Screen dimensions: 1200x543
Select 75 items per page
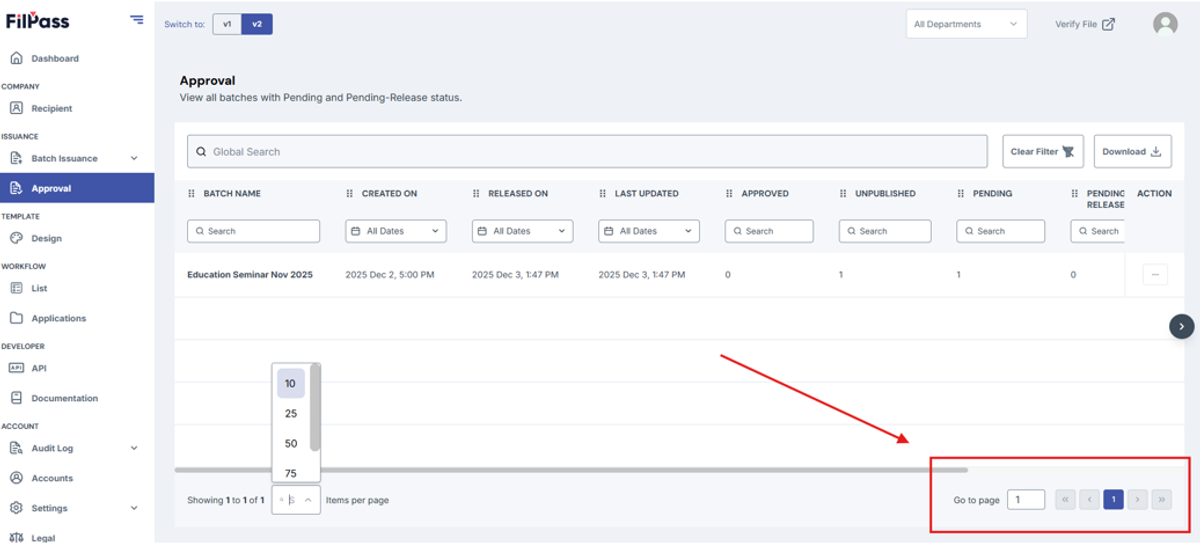pyautogui.click(x=291, y=473)
